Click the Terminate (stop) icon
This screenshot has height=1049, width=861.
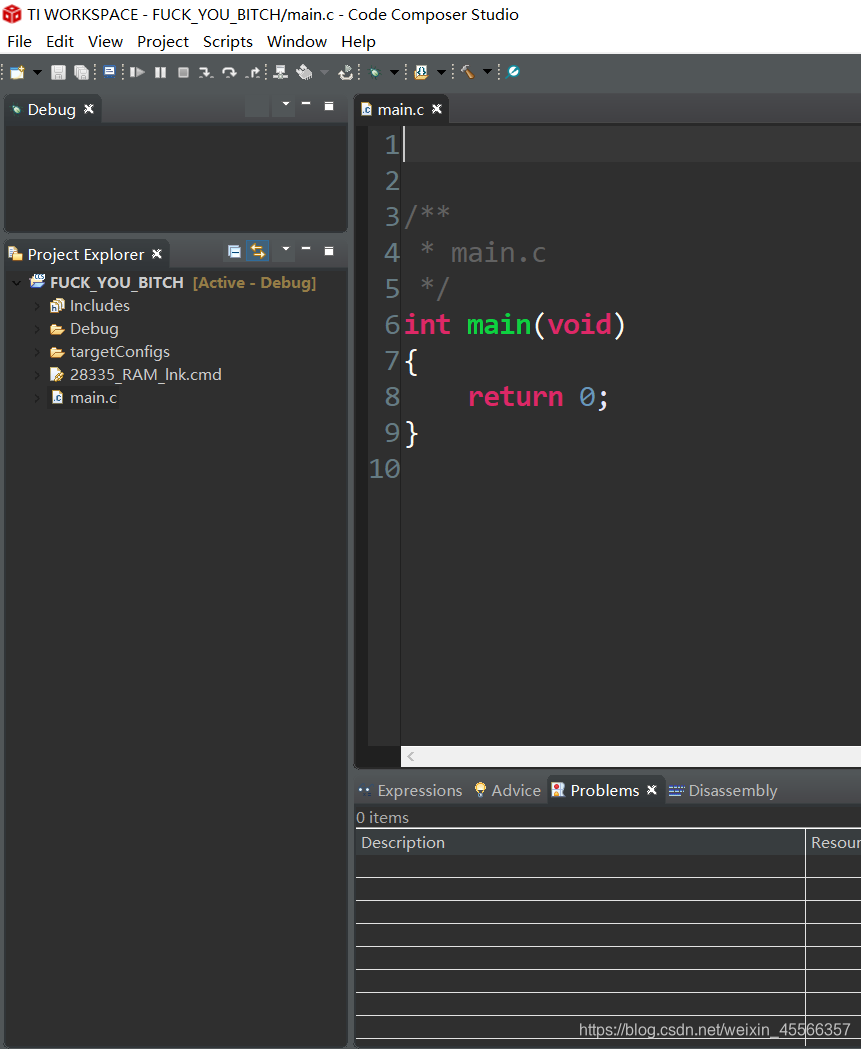(183, 72)
